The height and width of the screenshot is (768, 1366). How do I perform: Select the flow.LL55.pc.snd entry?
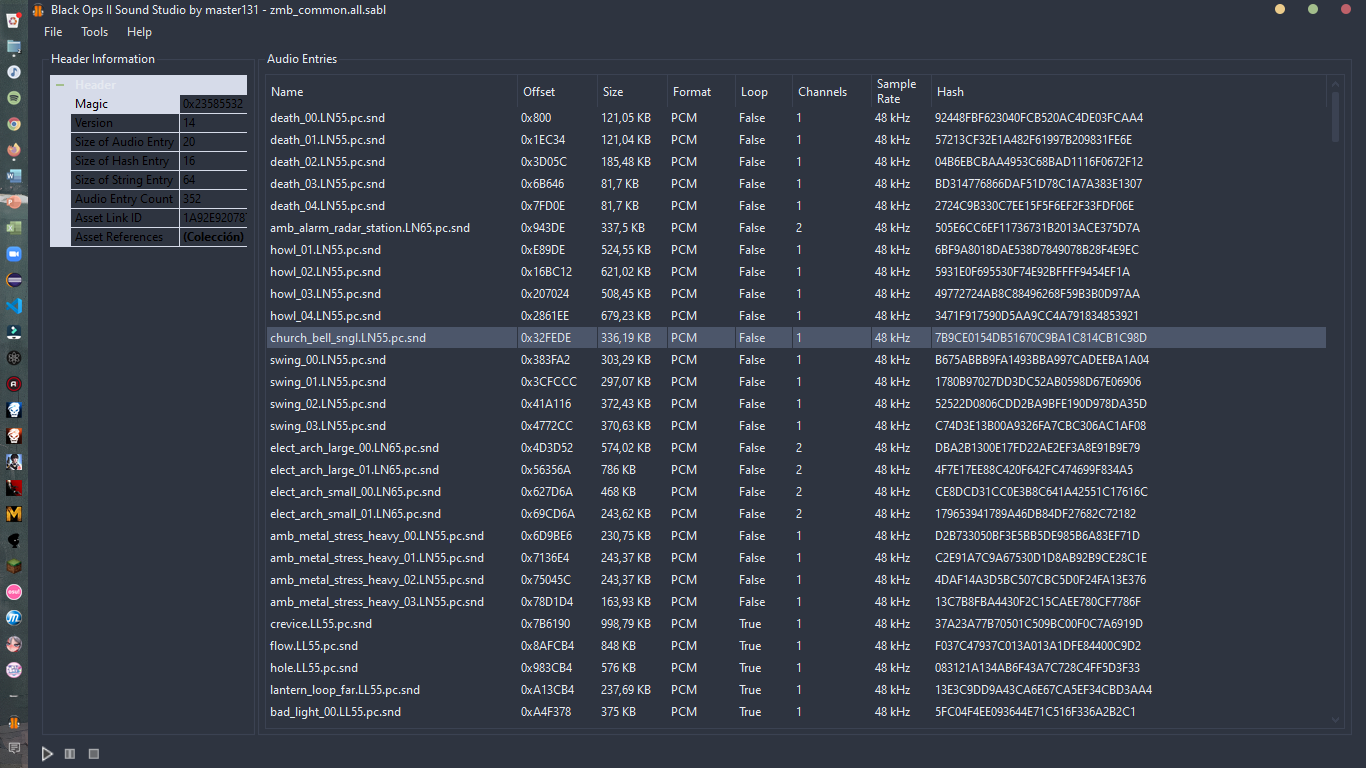pyautogui.click(x=796, y=646)
